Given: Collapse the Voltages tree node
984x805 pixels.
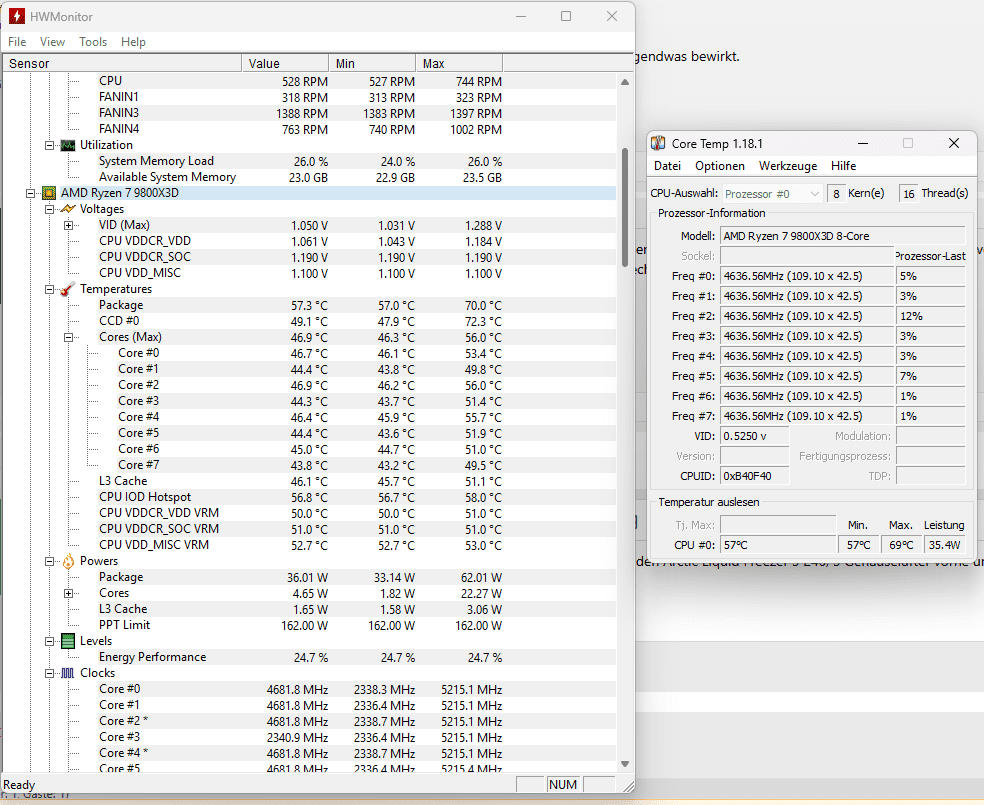Looking at the screenshot, I should (x=50, y=210).
